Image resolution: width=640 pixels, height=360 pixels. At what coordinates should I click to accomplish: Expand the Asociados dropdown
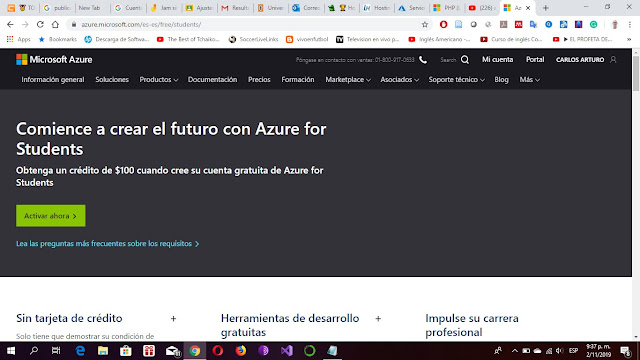(x=400, y=80)
